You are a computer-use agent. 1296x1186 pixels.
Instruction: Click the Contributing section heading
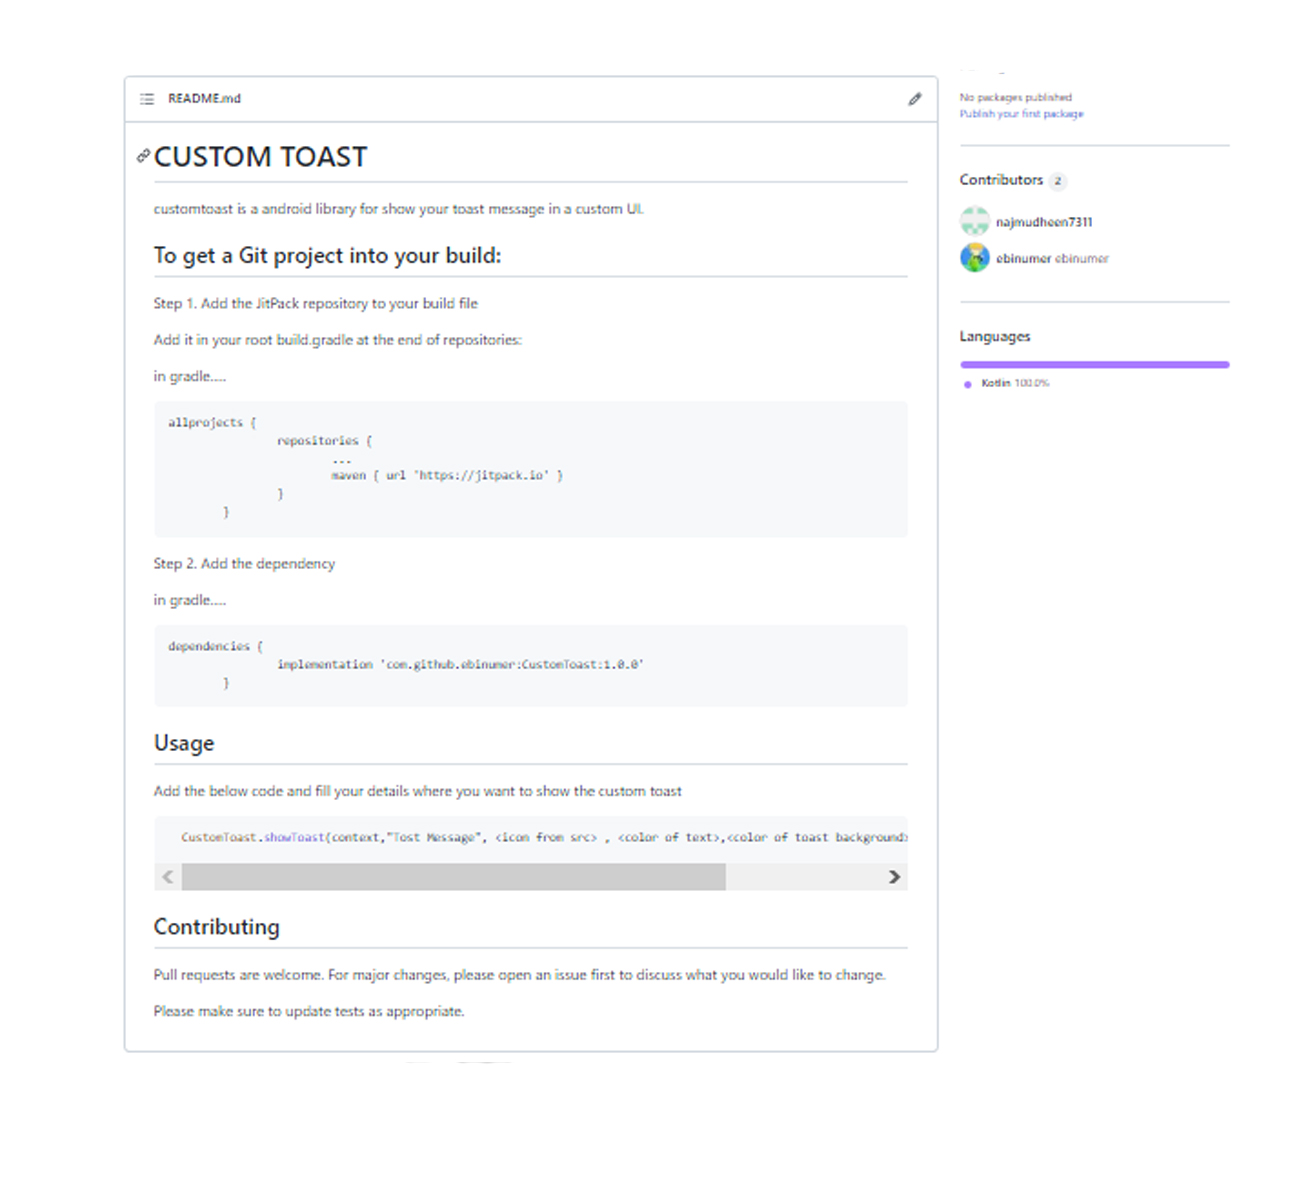coord(216,927)
